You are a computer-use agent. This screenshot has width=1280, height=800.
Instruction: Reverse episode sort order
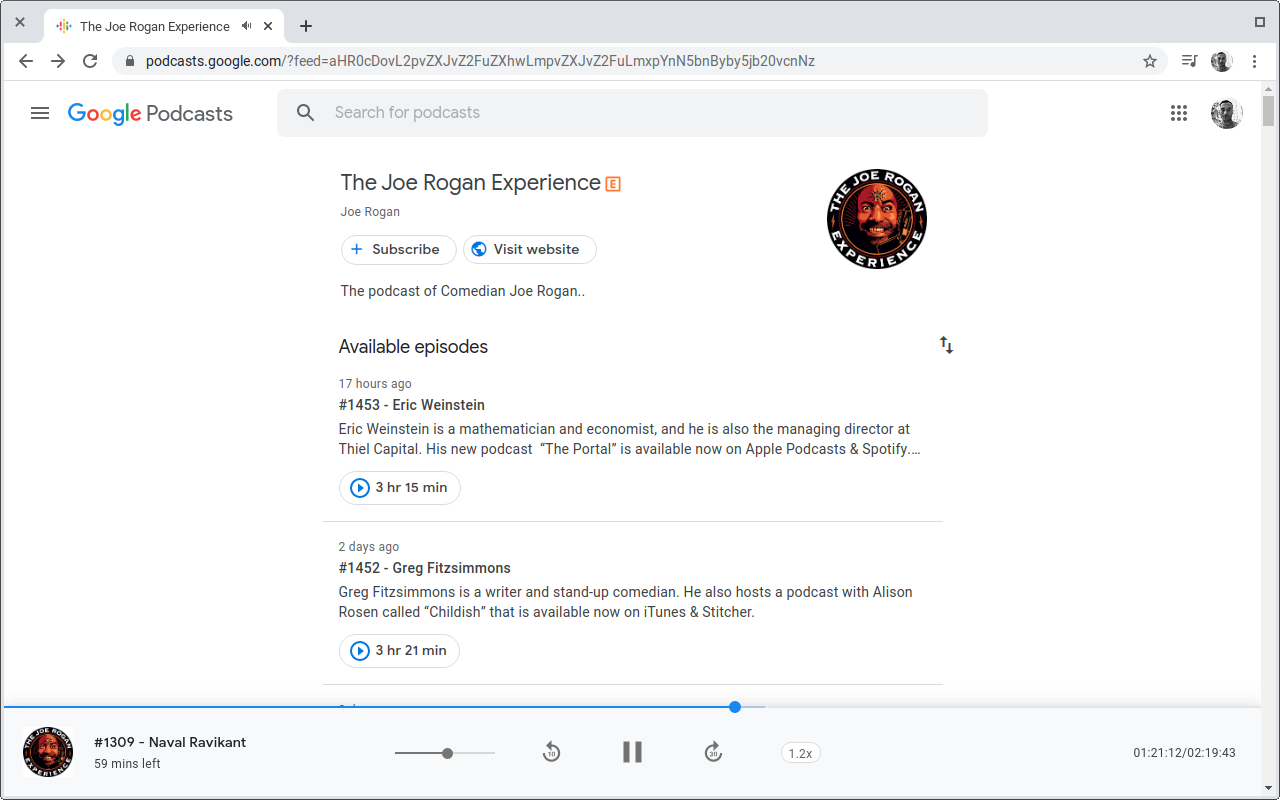946,346
